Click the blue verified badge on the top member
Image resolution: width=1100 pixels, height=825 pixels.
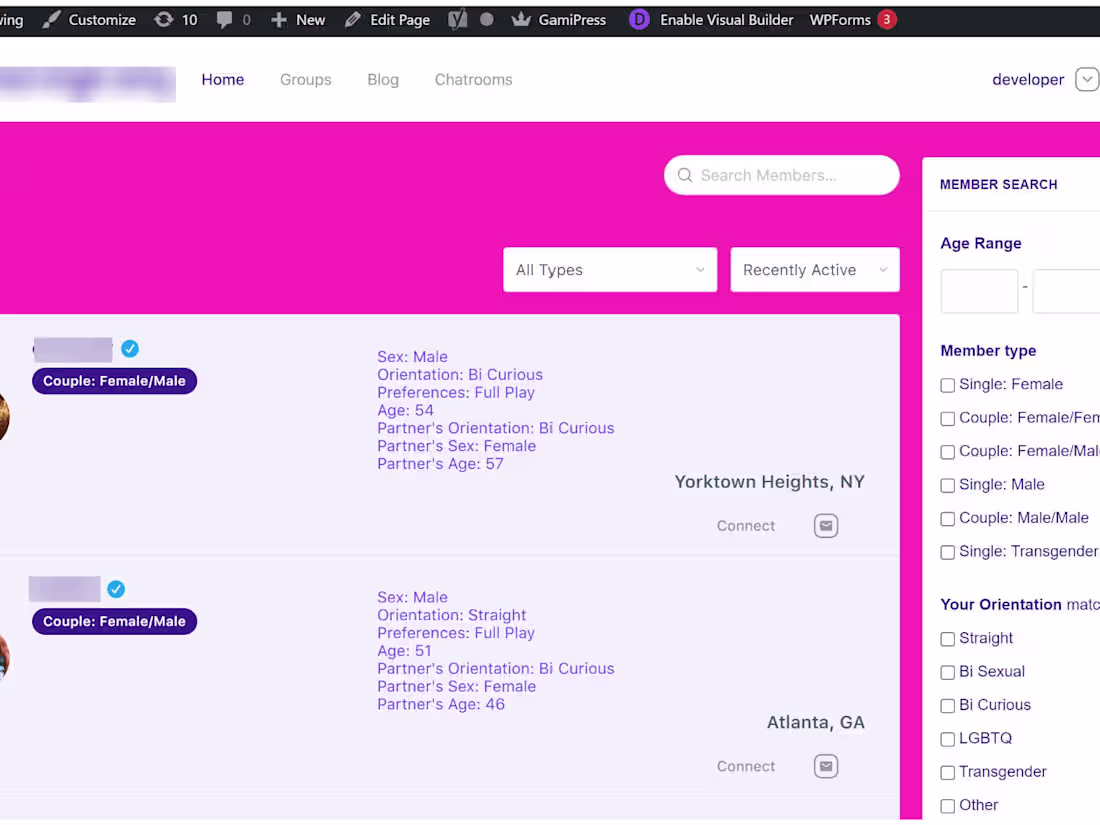(x=130, y=348)
